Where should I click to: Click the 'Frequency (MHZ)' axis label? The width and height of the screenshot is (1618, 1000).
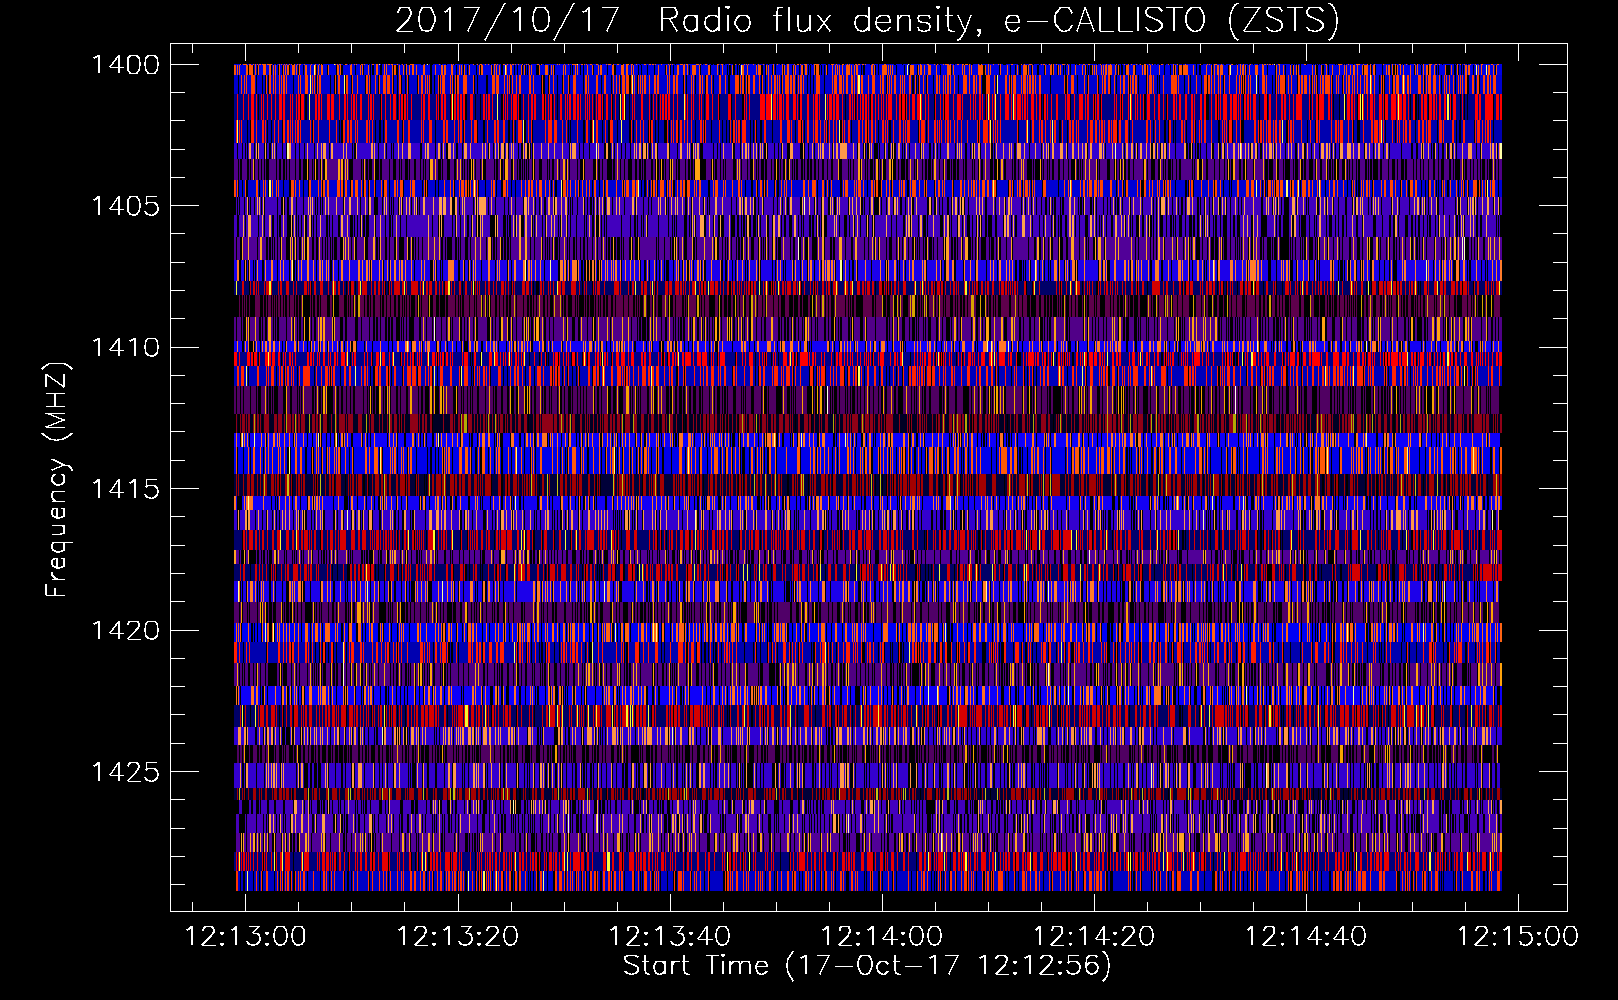(57, 479)
